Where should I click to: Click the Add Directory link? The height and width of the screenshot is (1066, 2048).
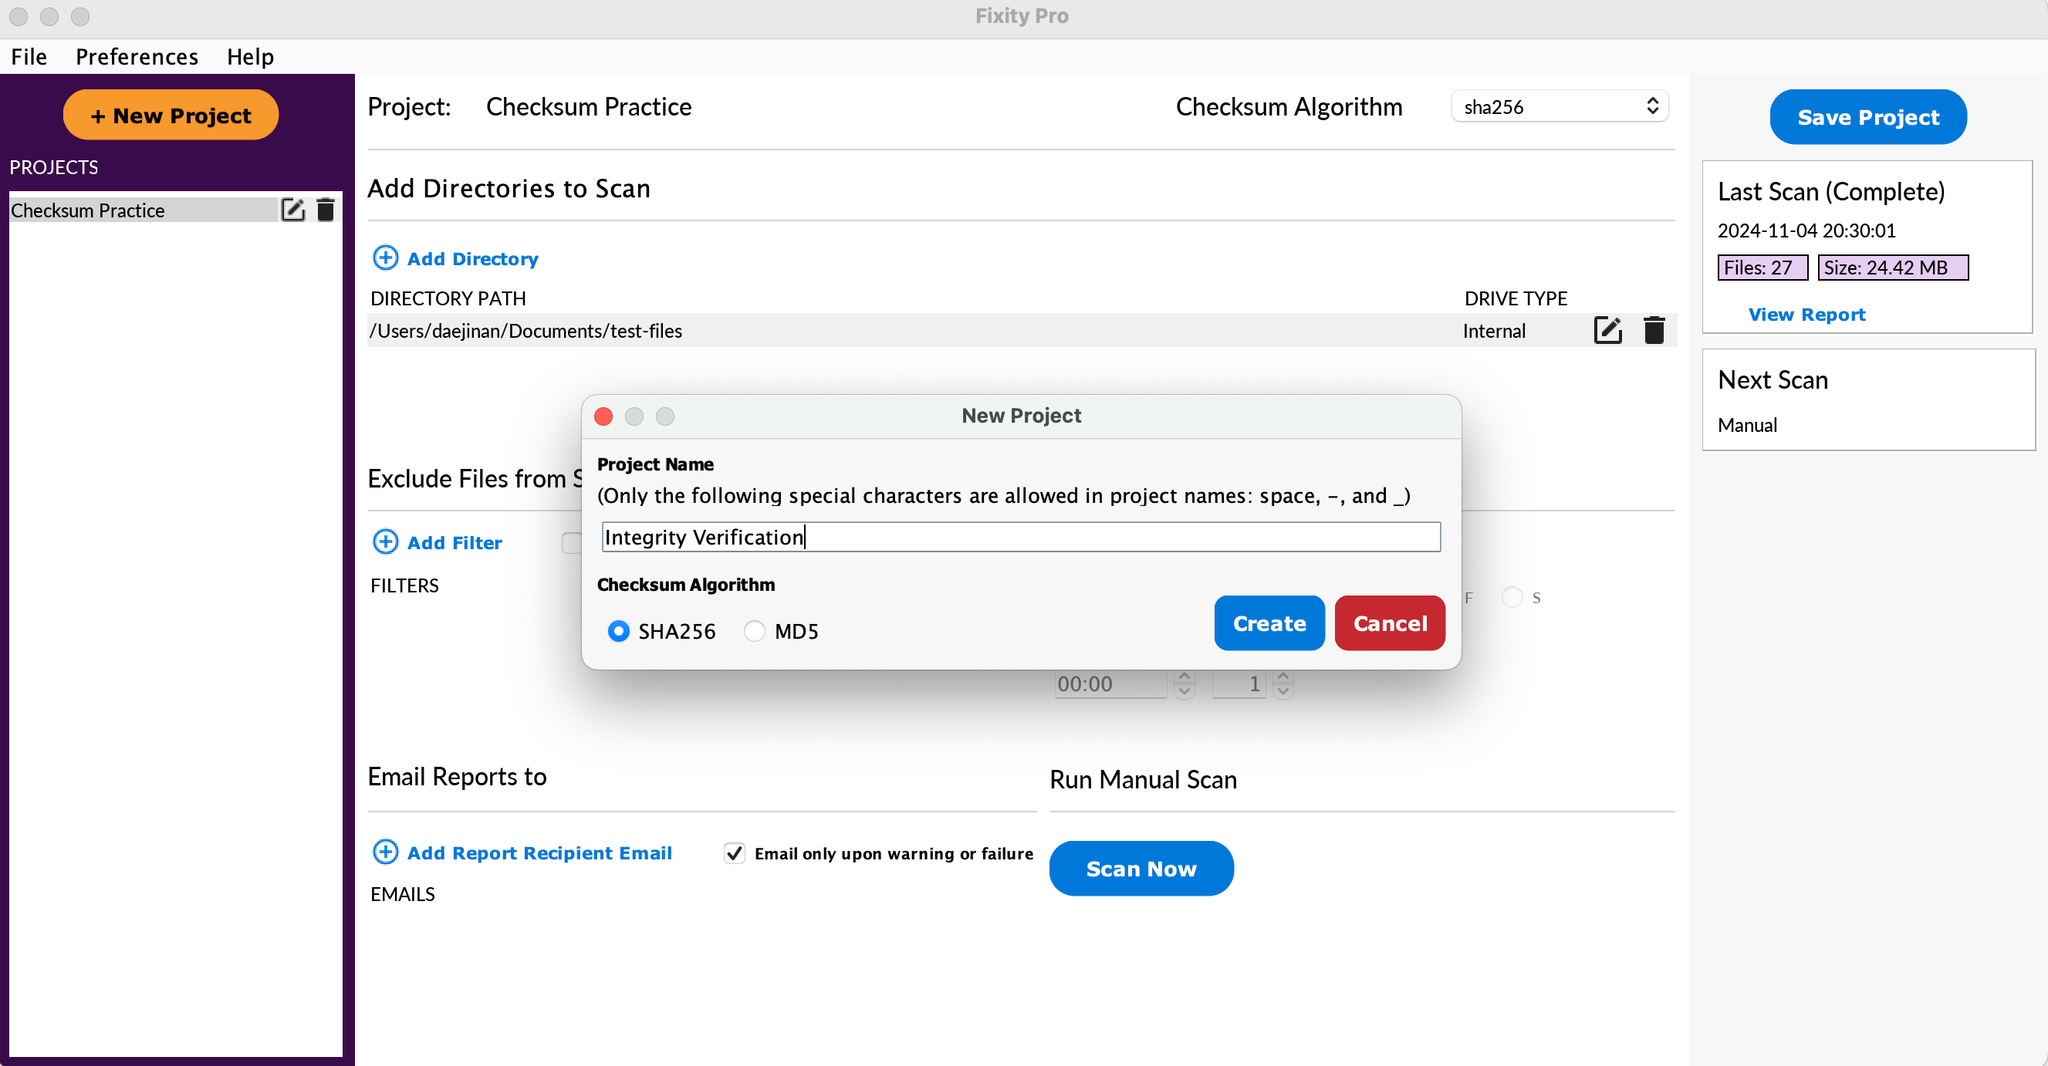click(472, 259)
